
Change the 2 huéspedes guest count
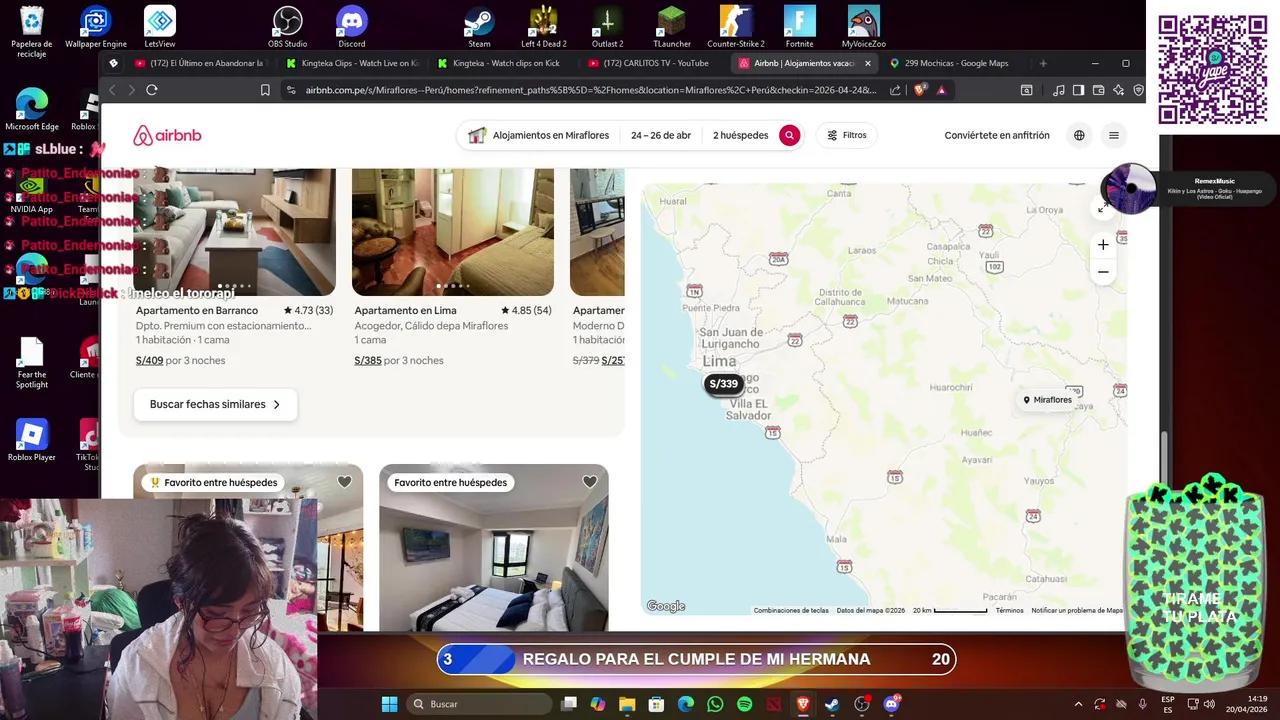coord(740,135)
